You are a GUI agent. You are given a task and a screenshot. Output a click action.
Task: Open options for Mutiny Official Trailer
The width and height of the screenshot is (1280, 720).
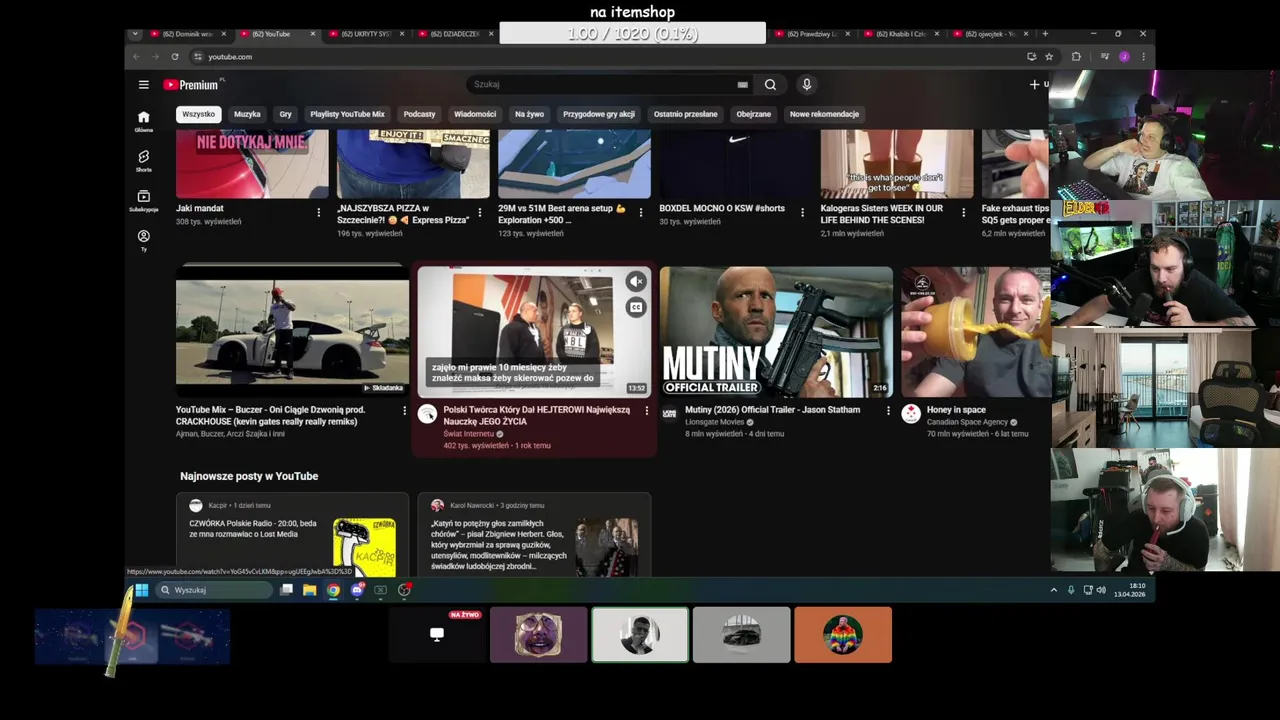click(888, 411)
